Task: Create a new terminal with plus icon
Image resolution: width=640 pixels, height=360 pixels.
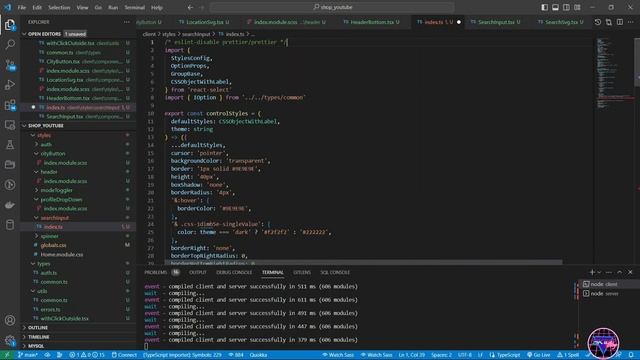Action: click(592, 272)
